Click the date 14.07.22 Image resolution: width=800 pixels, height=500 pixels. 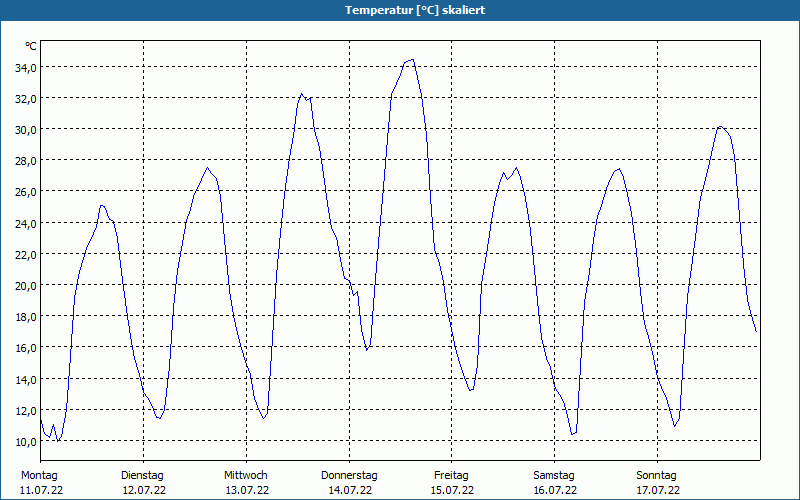click(x=350, y=490)
